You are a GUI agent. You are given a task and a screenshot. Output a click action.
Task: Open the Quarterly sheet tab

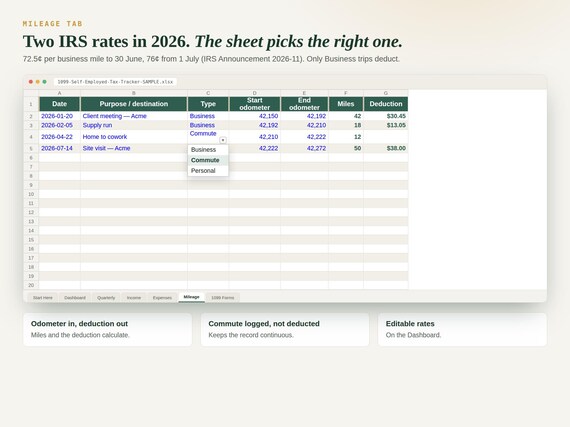tap(106, 298)
